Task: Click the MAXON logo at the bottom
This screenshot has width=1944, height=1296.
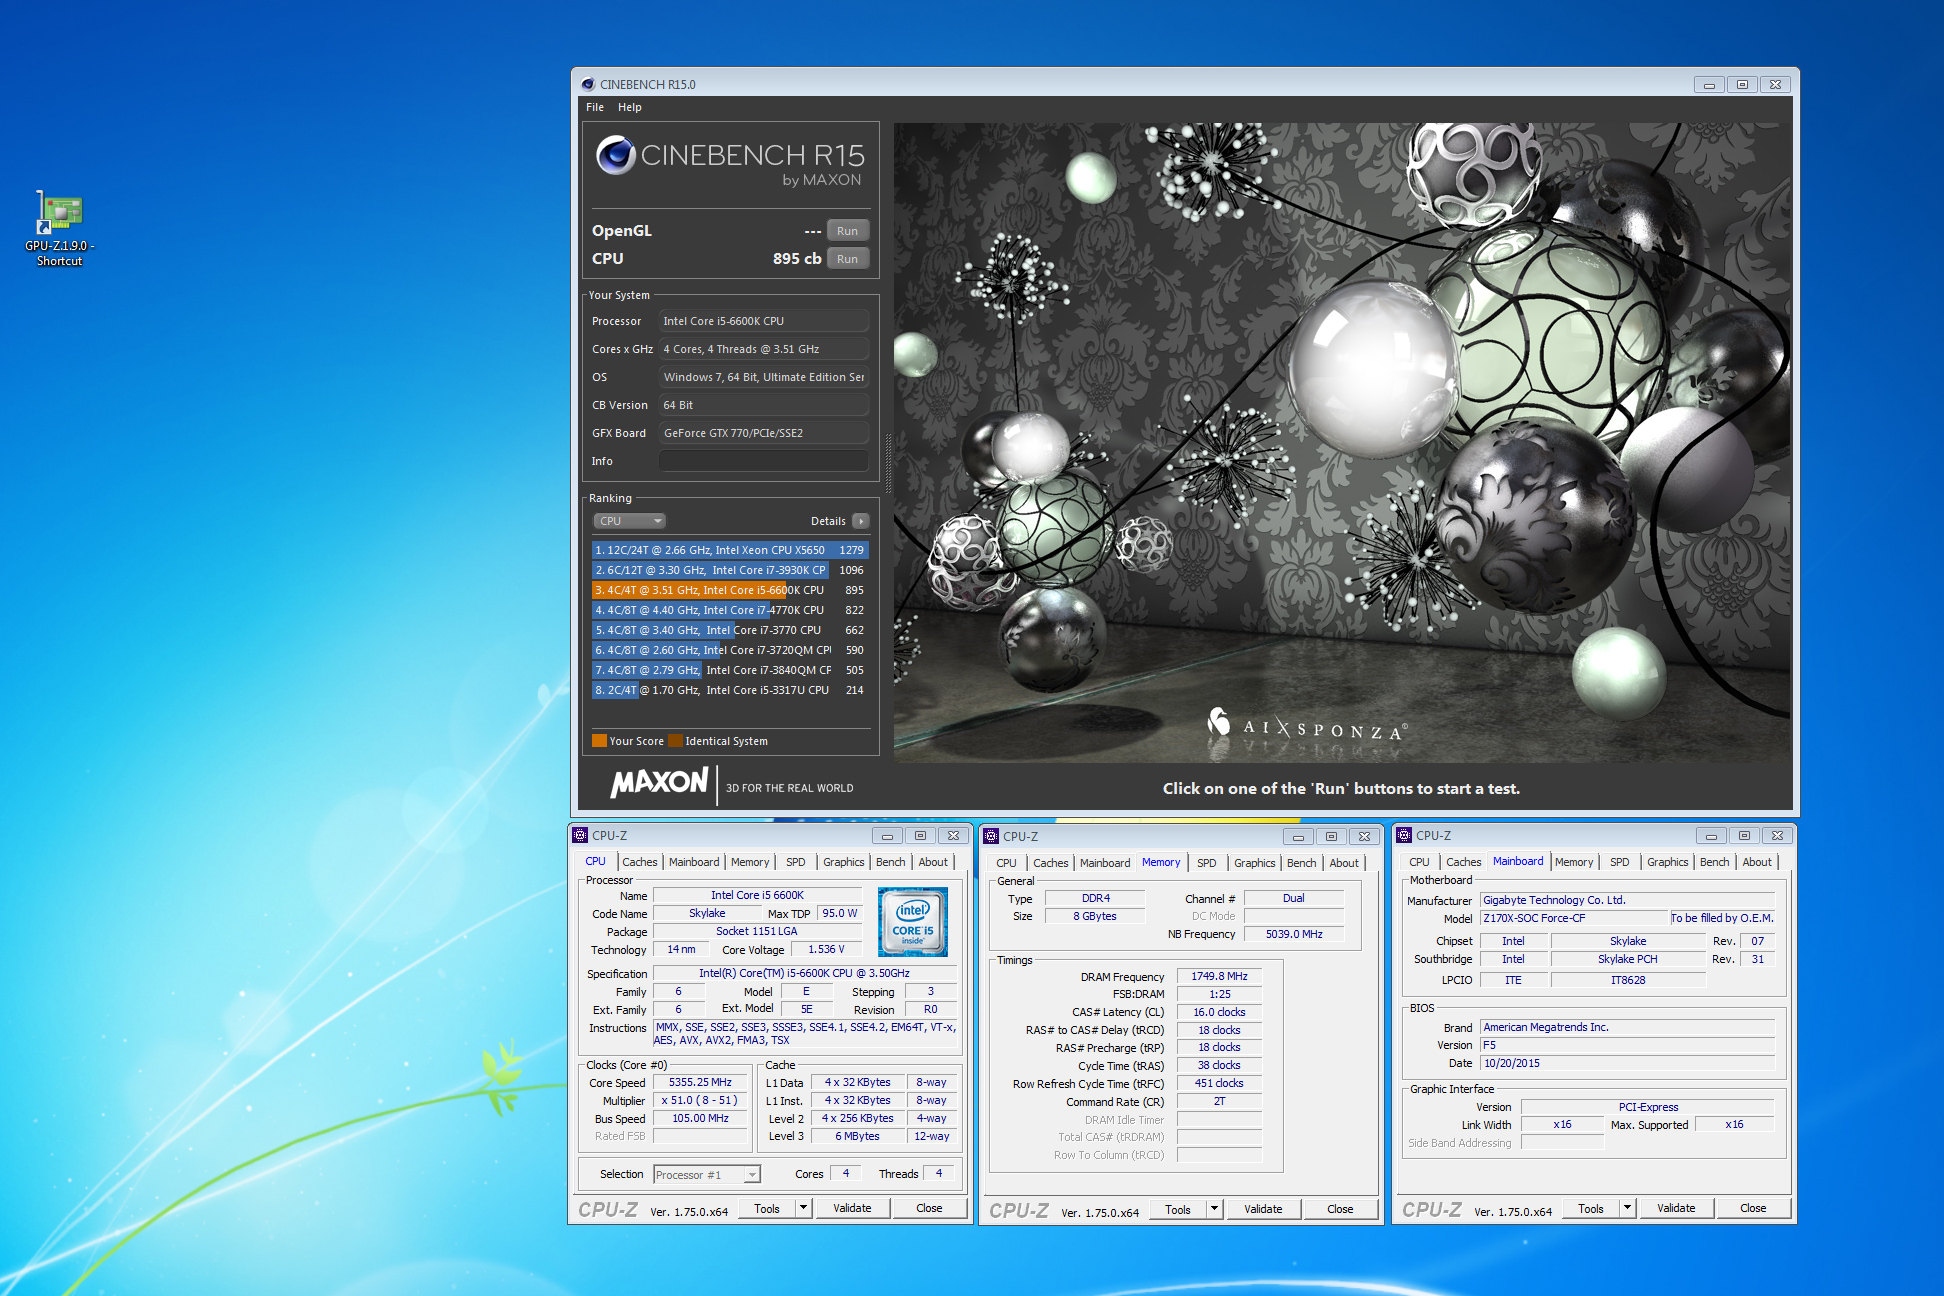Action: [x=660, y=782]
